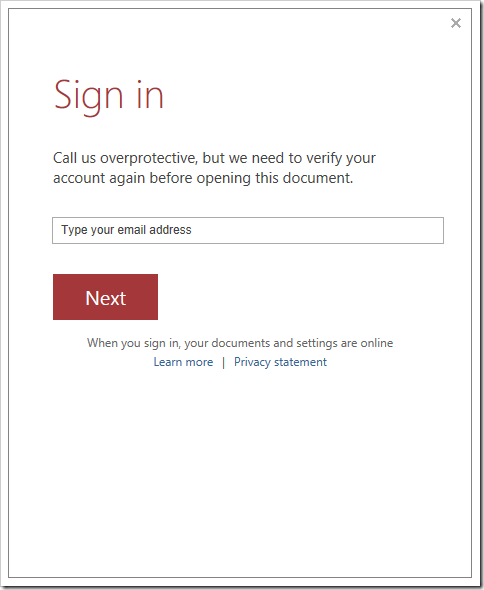Select the email placeholder text area
The width and height of the screenshot is (484, 590).
126,230
